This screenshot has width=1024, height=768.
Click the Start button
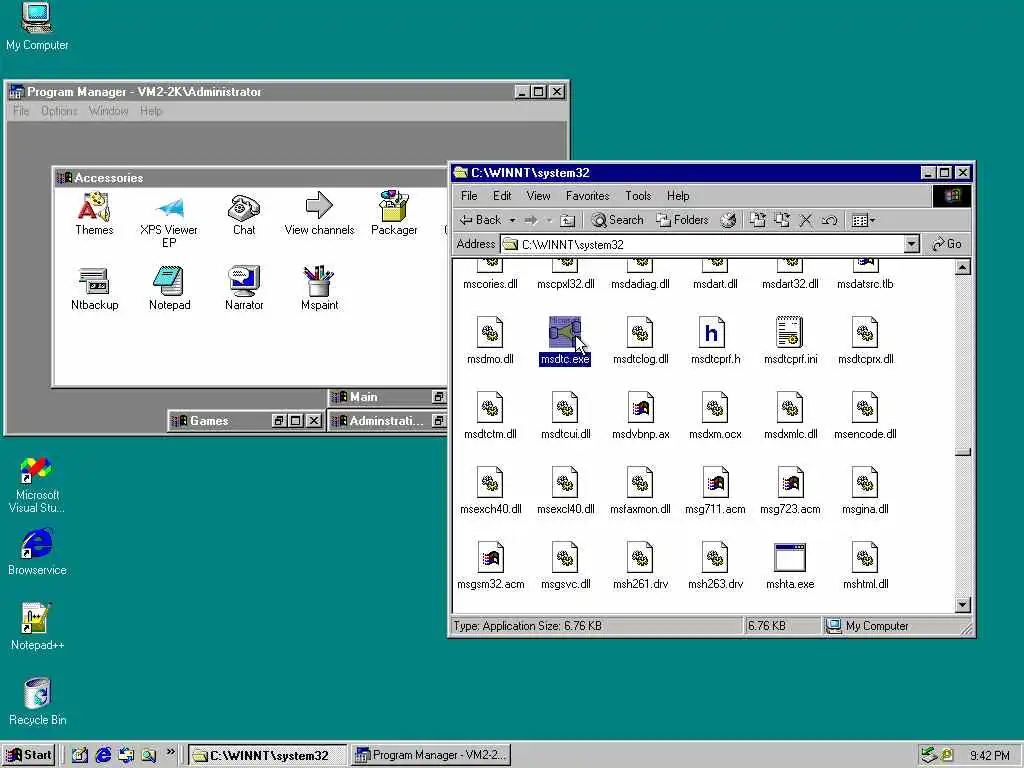tap(29, 755)
